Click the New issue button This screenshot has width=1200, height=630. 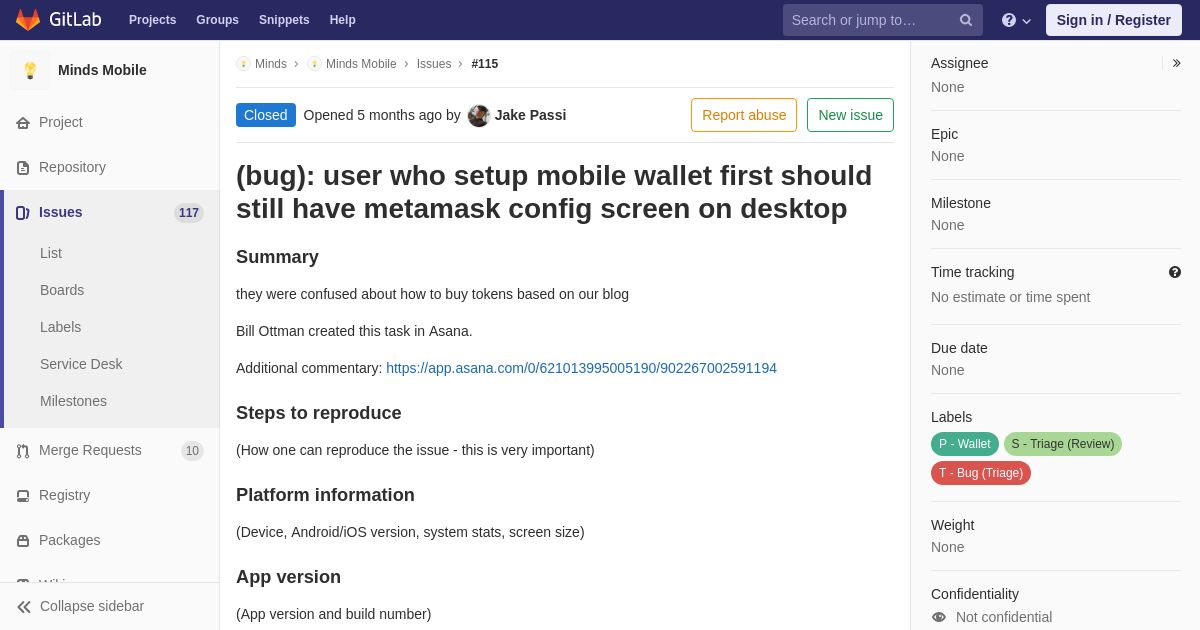pos(850,115)
